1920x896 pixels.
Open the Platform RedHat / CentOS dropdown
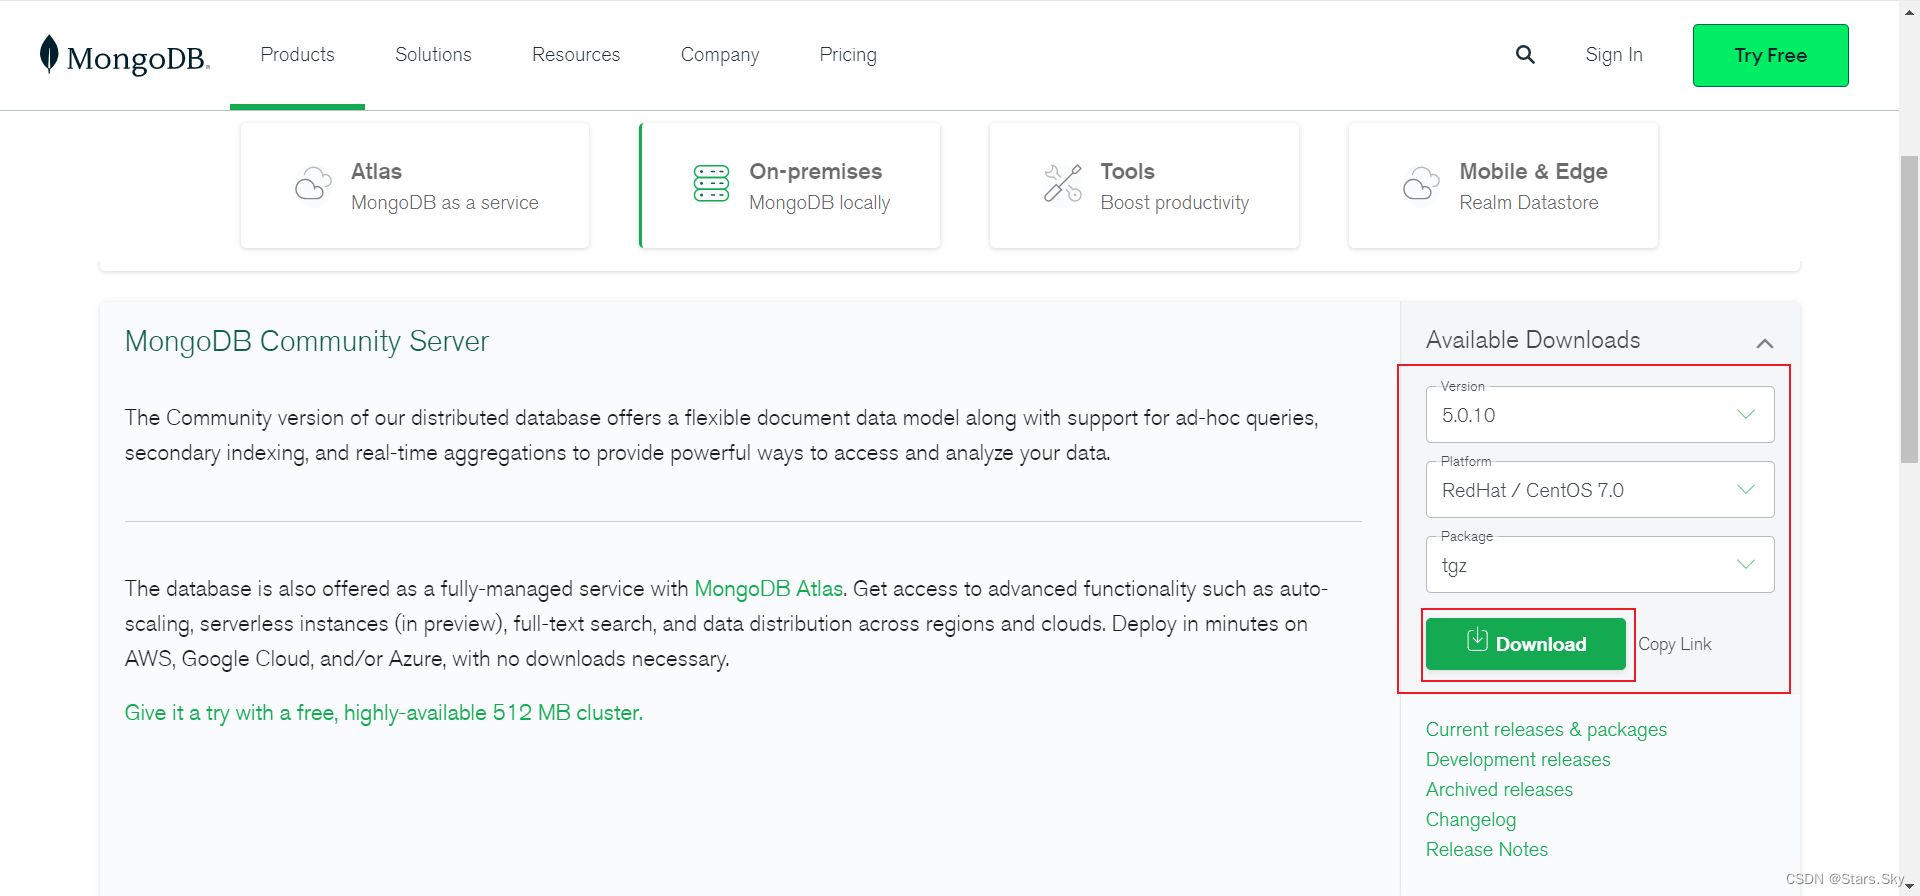(x=1599, y=490)
